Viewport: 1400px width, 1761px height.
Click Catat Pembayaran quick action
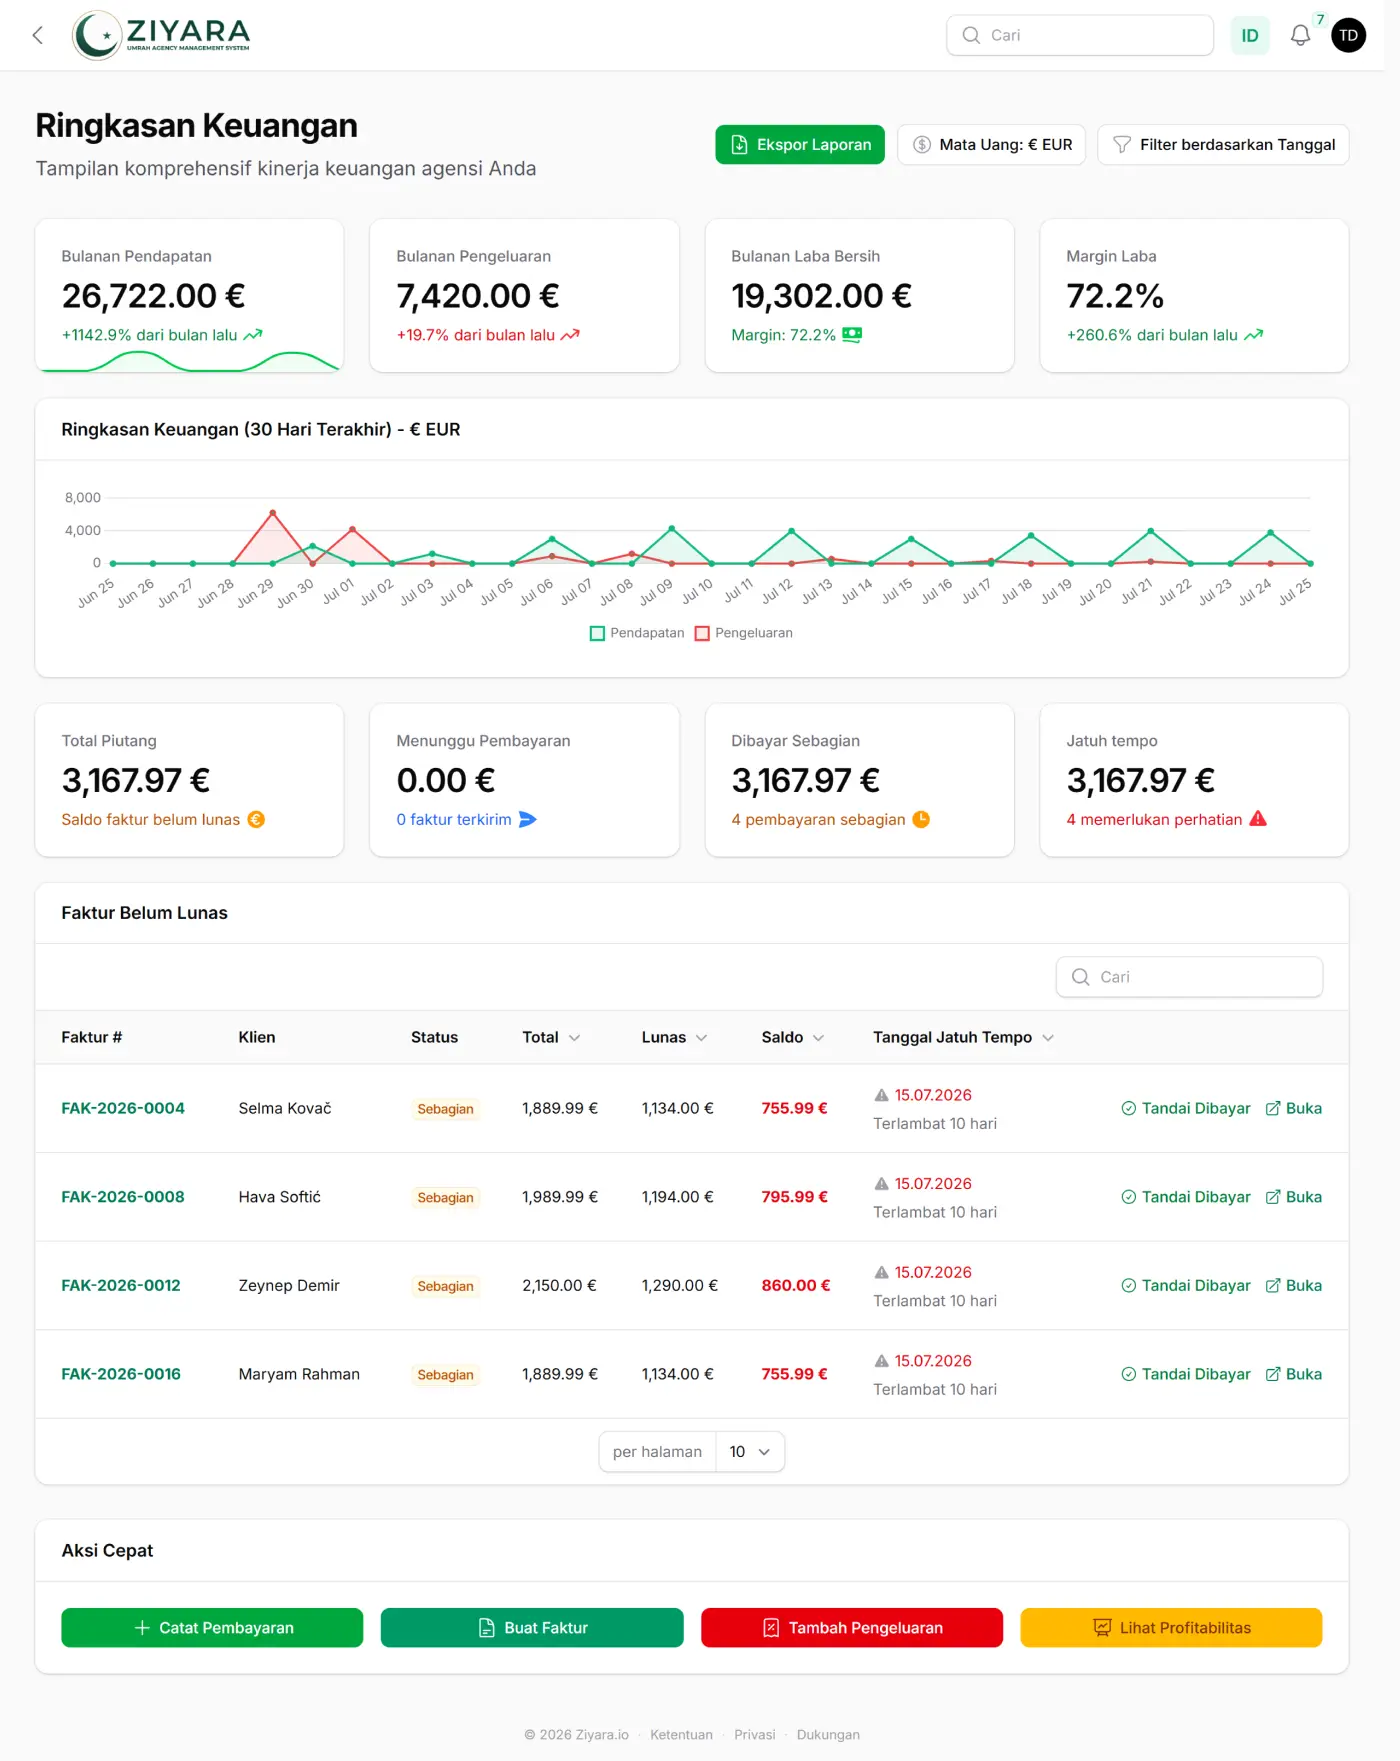[212, 1628]
